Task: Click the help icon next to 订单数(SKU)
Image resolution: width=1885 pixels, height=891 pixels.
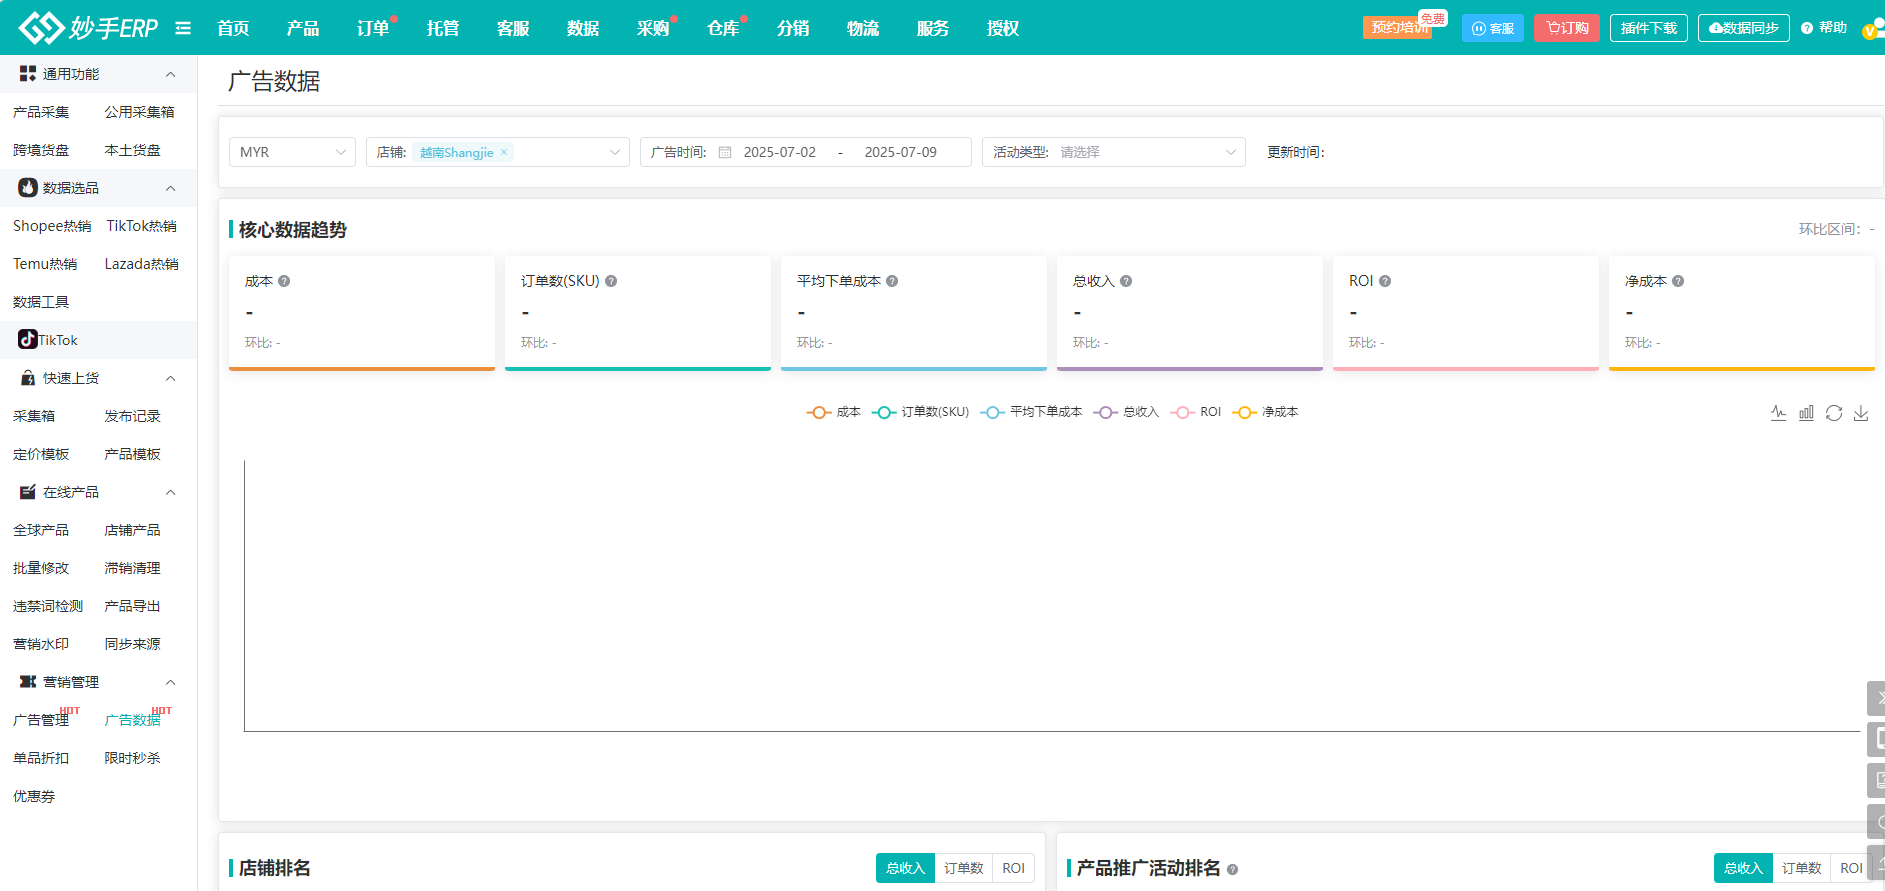Action: point(611,281)
